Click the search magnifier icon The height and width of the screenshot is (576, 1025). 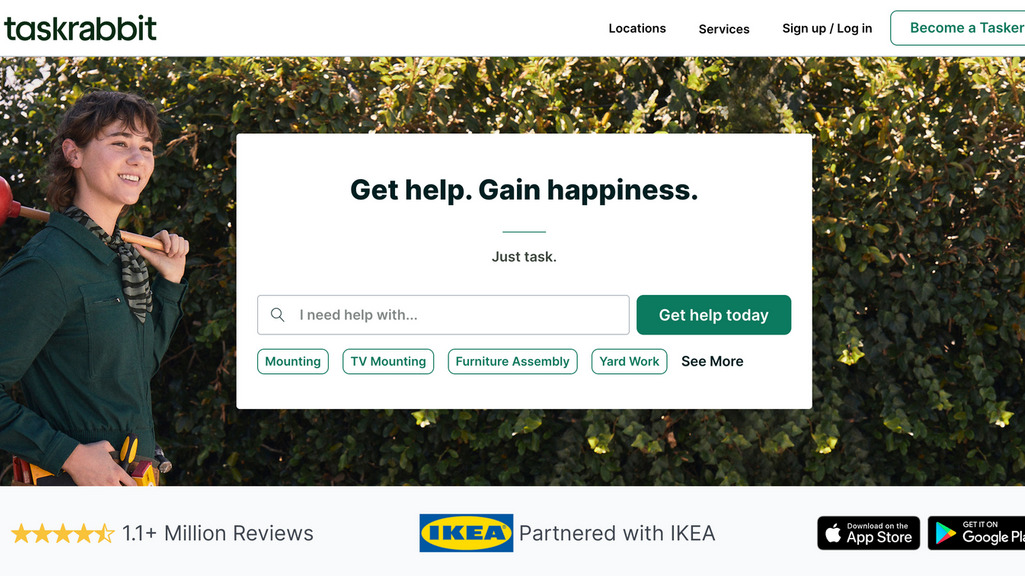[x=278, y=315]
